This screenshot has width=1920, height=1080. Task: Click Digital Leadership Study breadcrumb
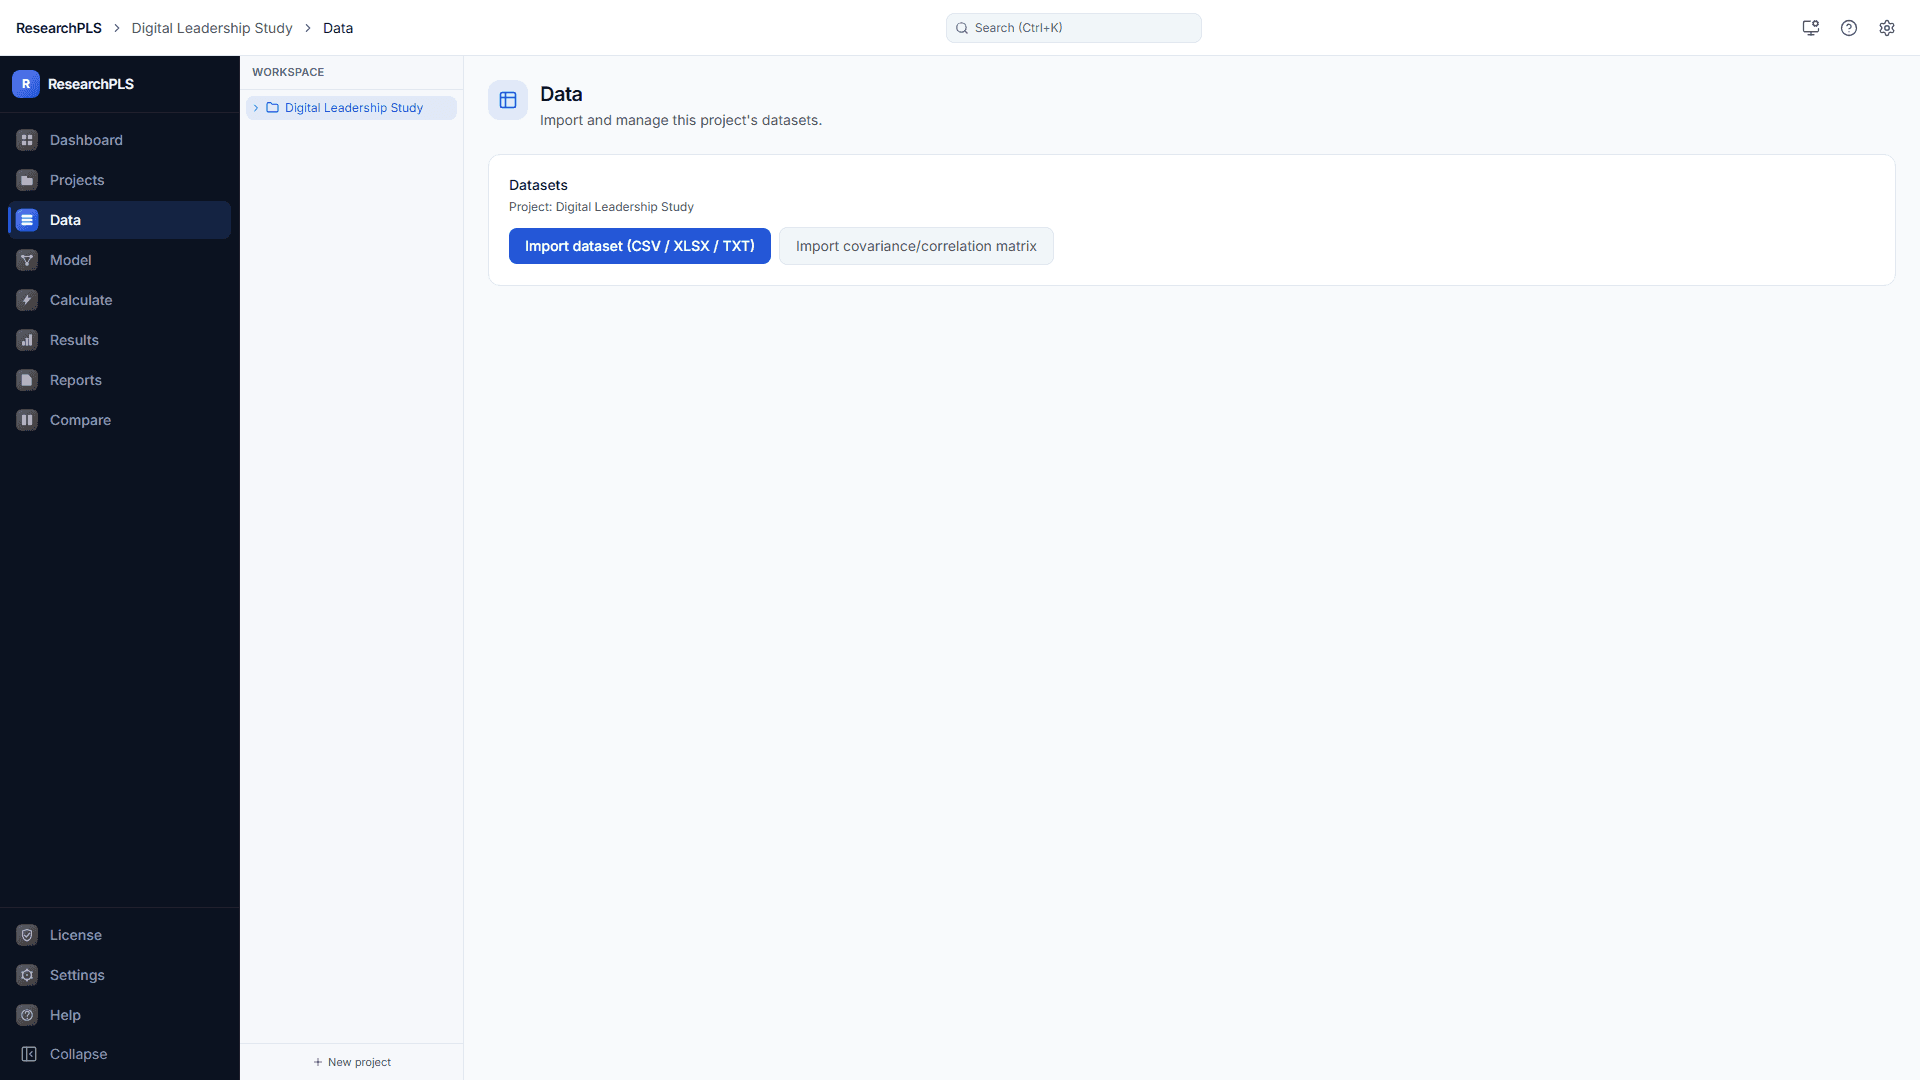click(x=212, y=28)
